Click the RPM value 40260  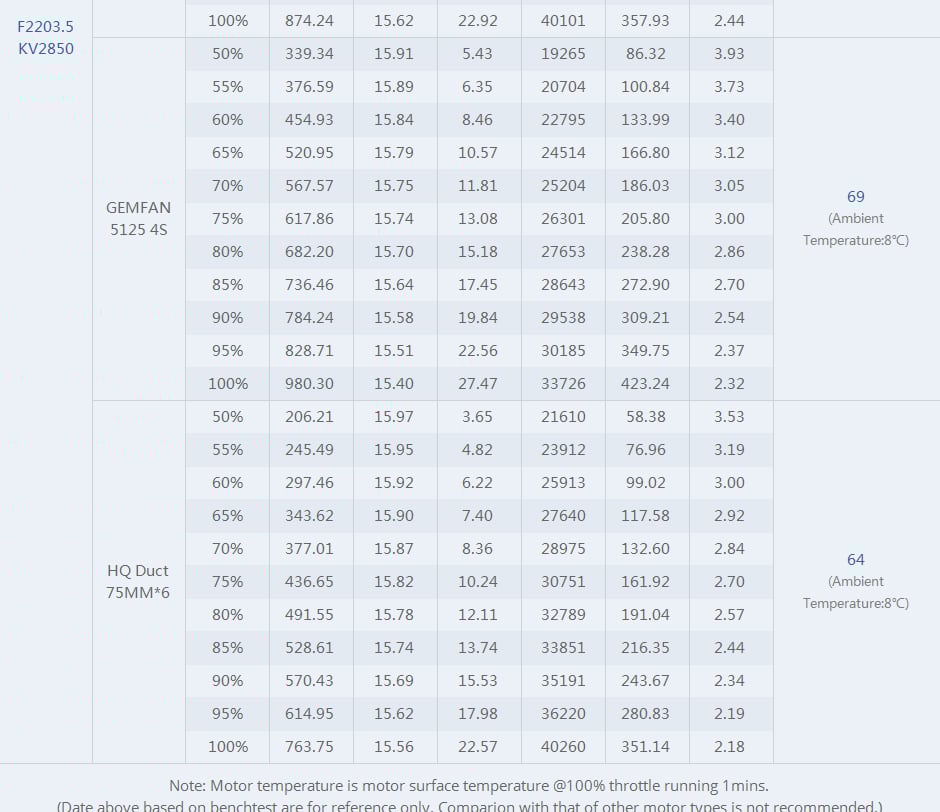[x=563, y=746]
